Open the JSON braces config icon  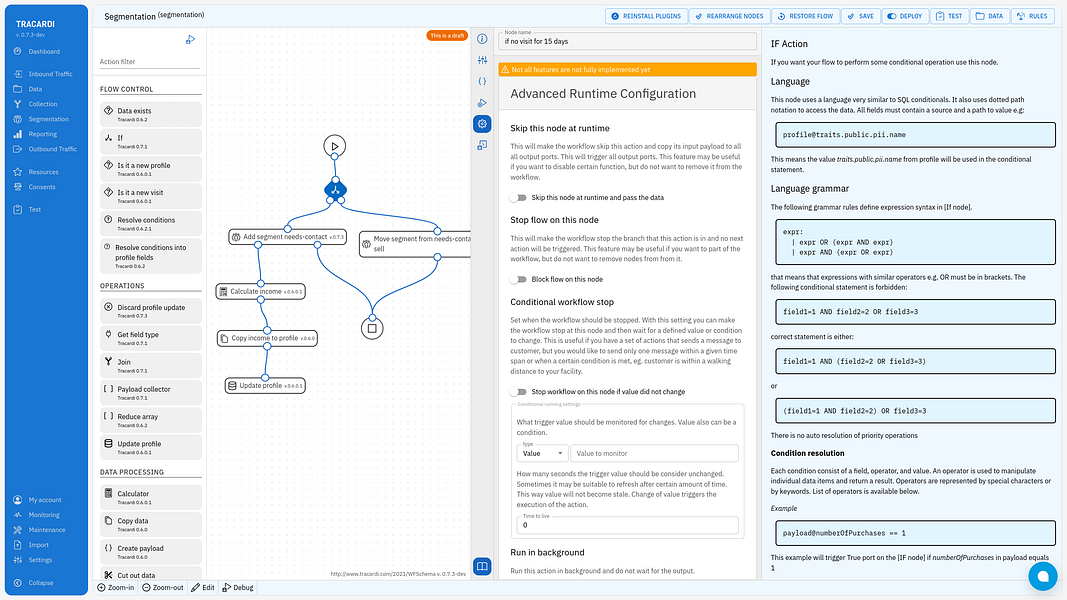482,81
